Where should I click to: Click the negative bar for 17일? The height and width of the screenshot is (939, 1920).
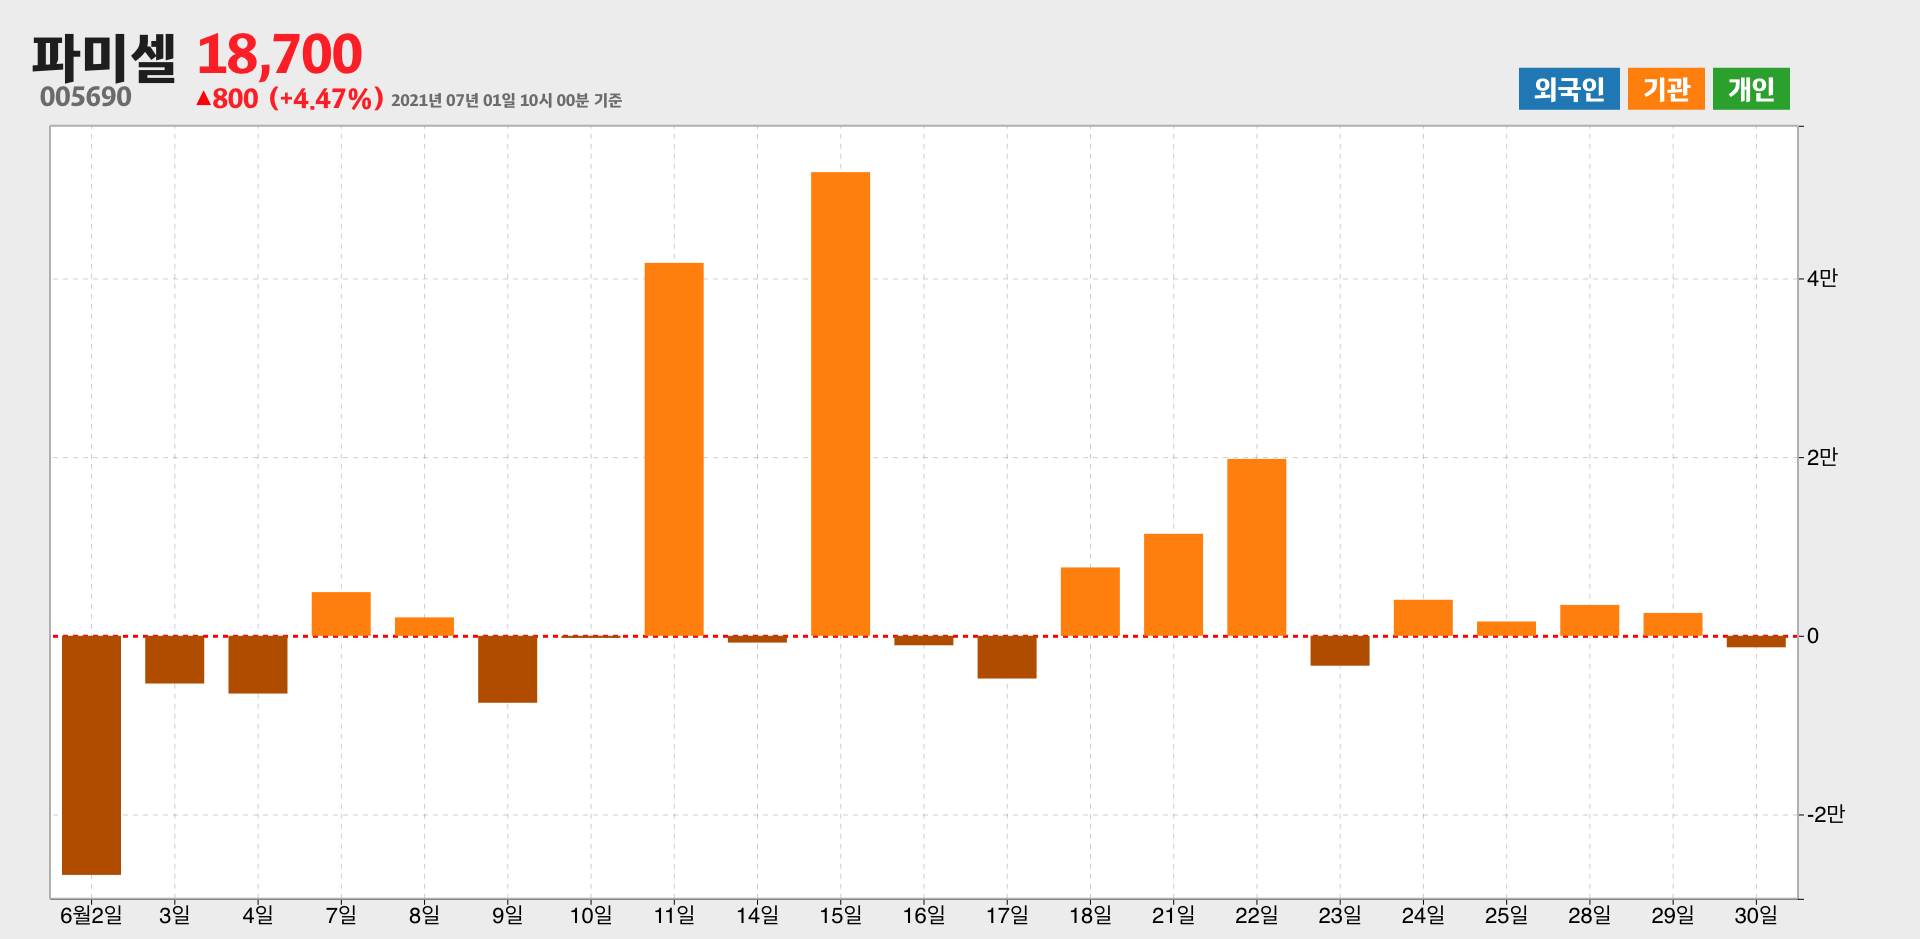pyautogui.click(x=1007, y=657)
